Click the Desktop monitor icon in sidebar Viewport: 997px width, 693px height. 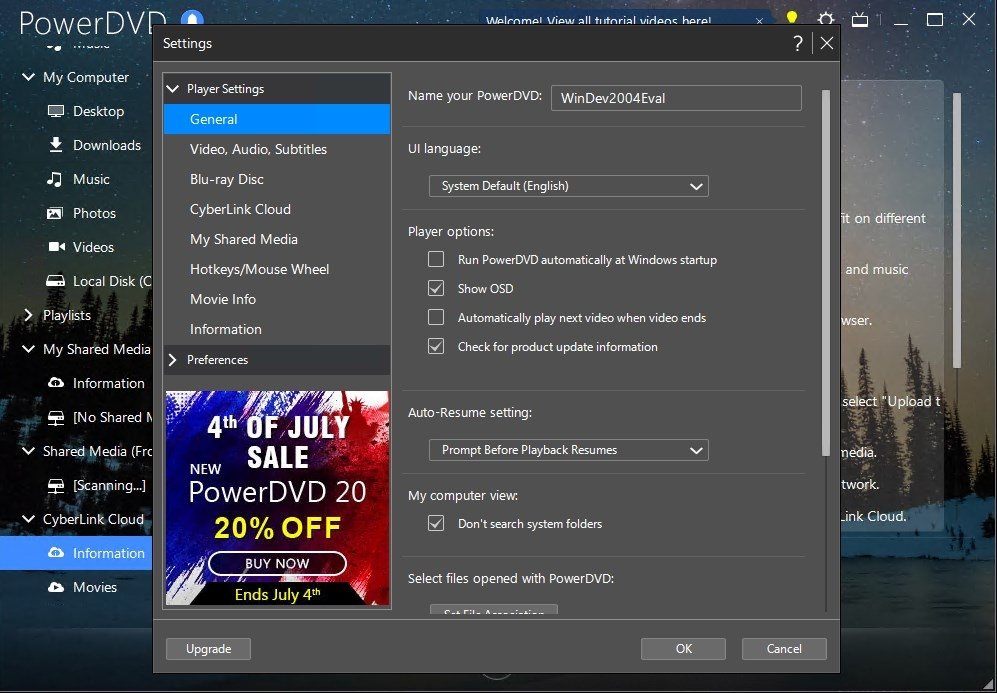click(x=56, y=111)
